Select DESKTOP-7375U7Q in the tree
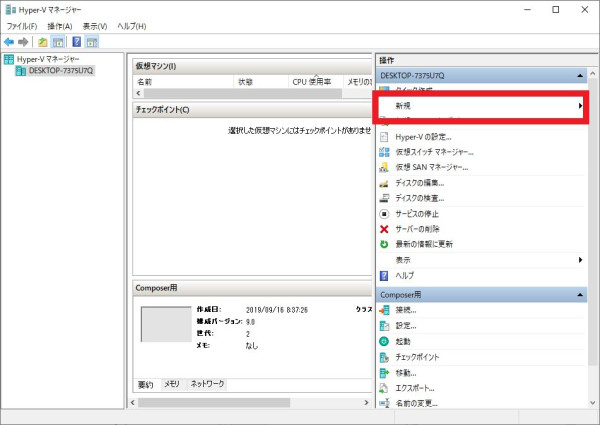 point(60,71)
